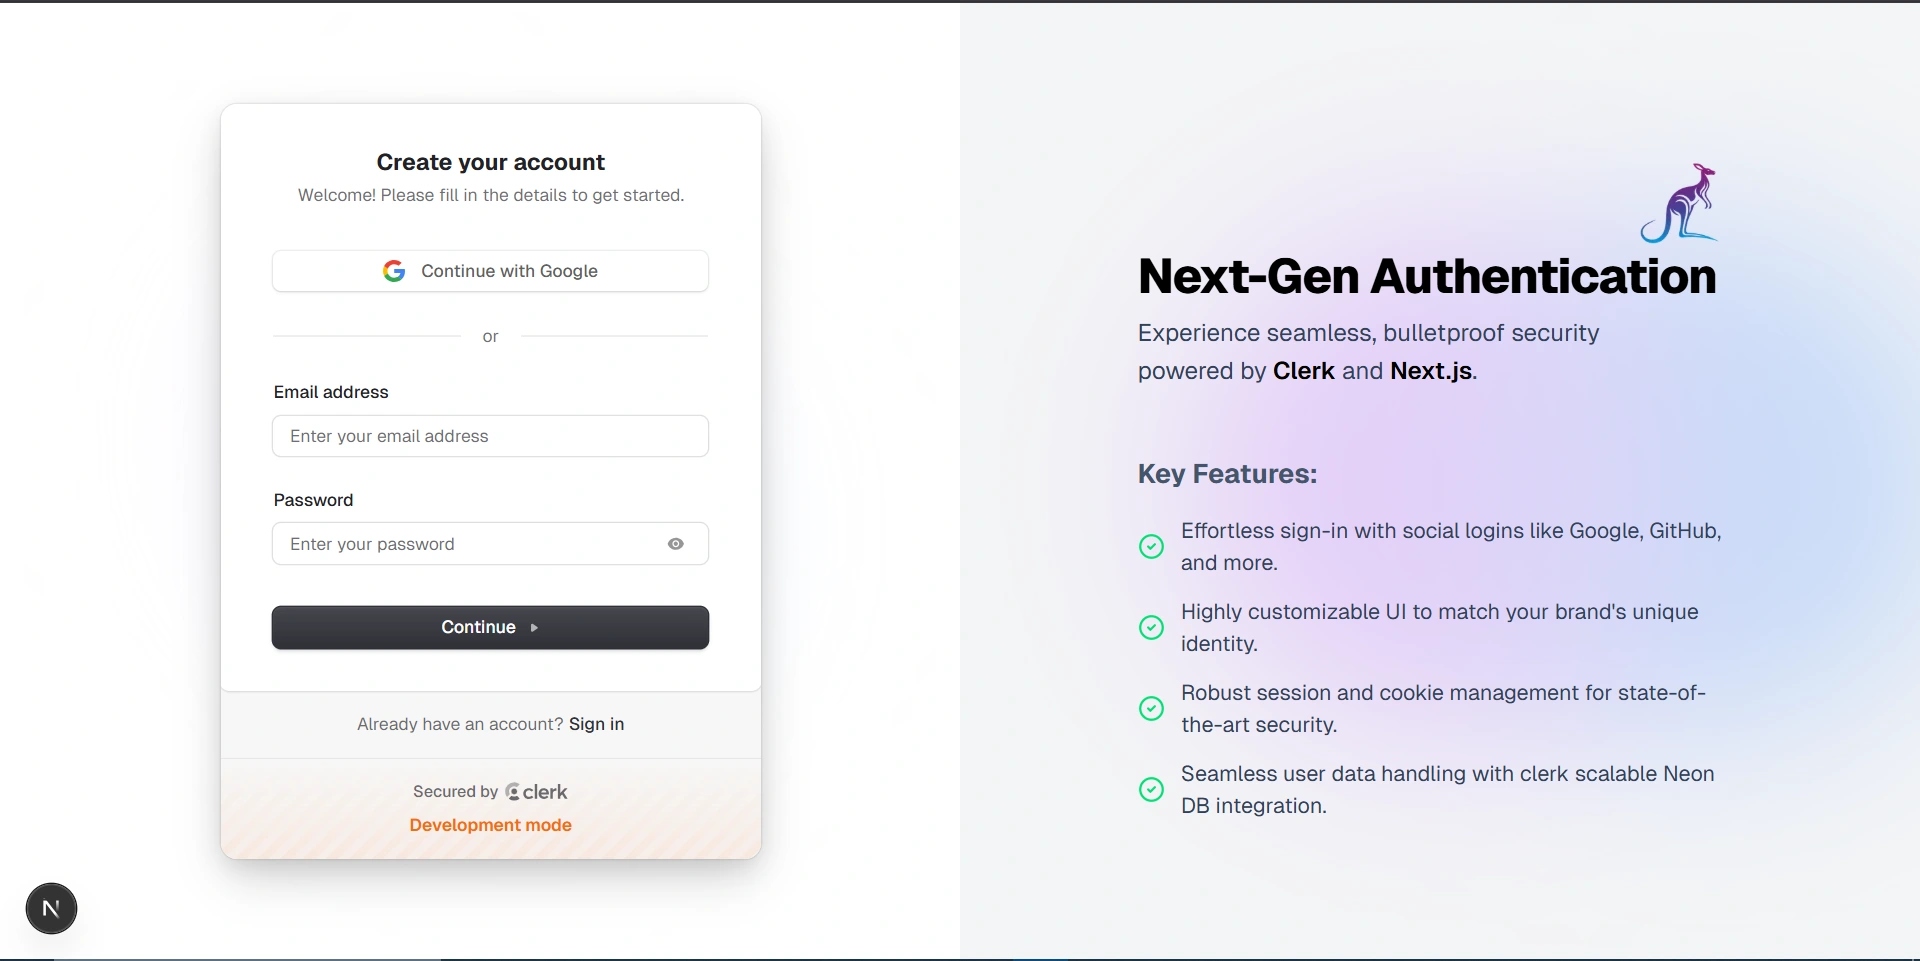Click the checkmark beside customizable UI feature

[x=1151, y=627]
